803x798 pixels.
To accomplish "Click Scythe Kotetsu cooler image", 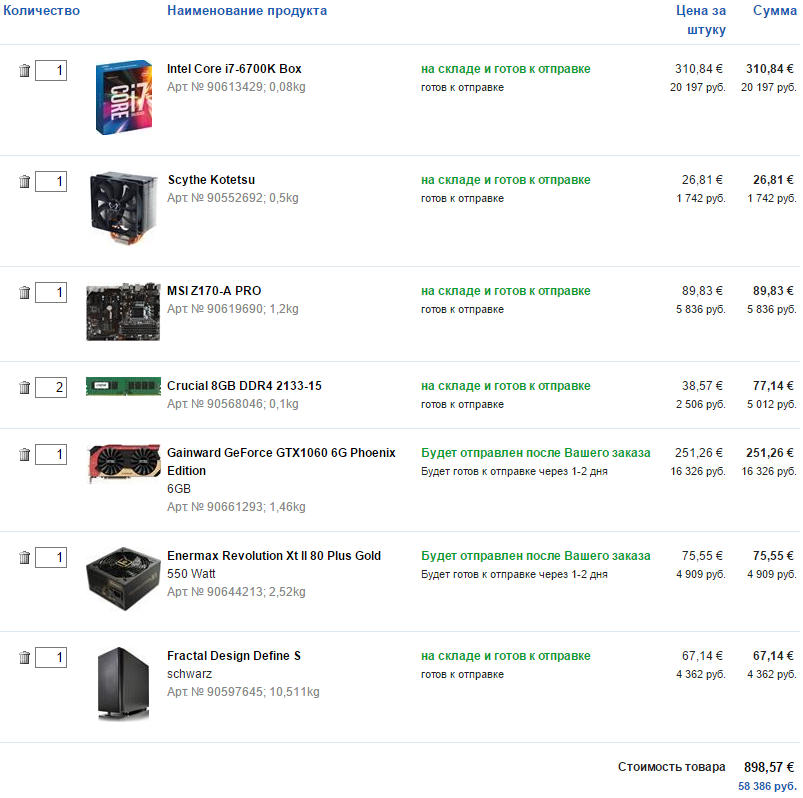I will tap(123, 208).
